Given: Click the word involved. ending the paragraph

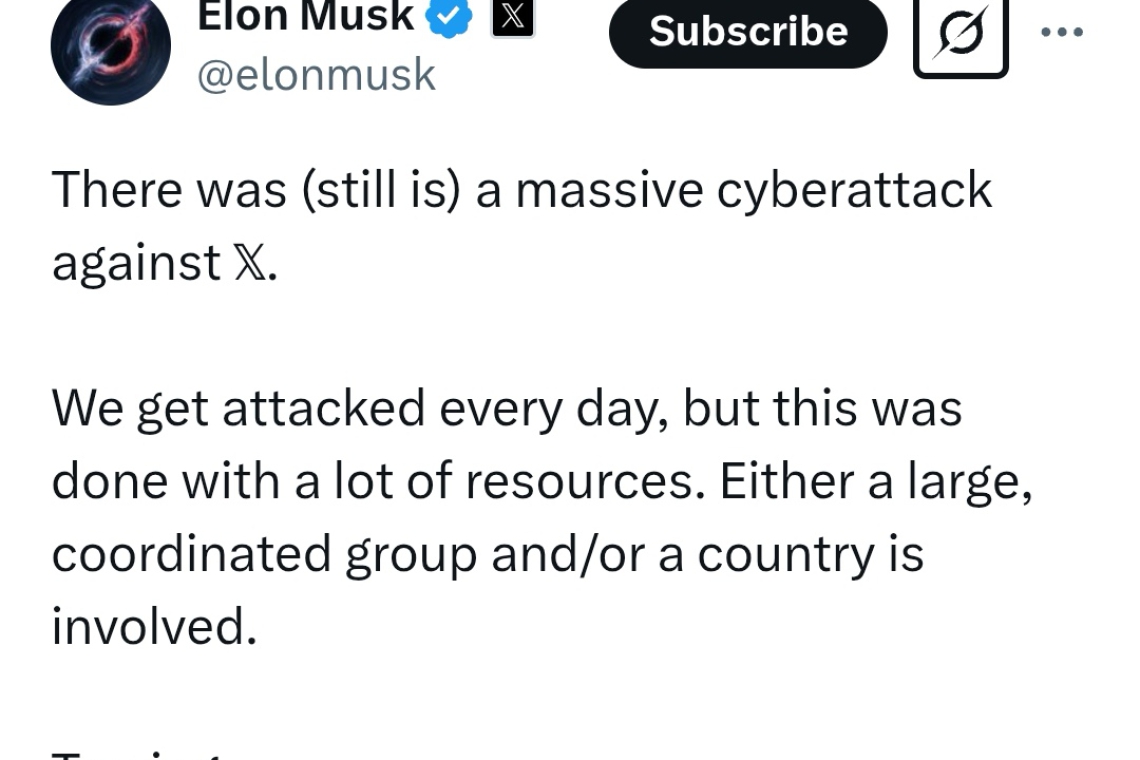Looking at the screenshot, I should pos(155,627).
